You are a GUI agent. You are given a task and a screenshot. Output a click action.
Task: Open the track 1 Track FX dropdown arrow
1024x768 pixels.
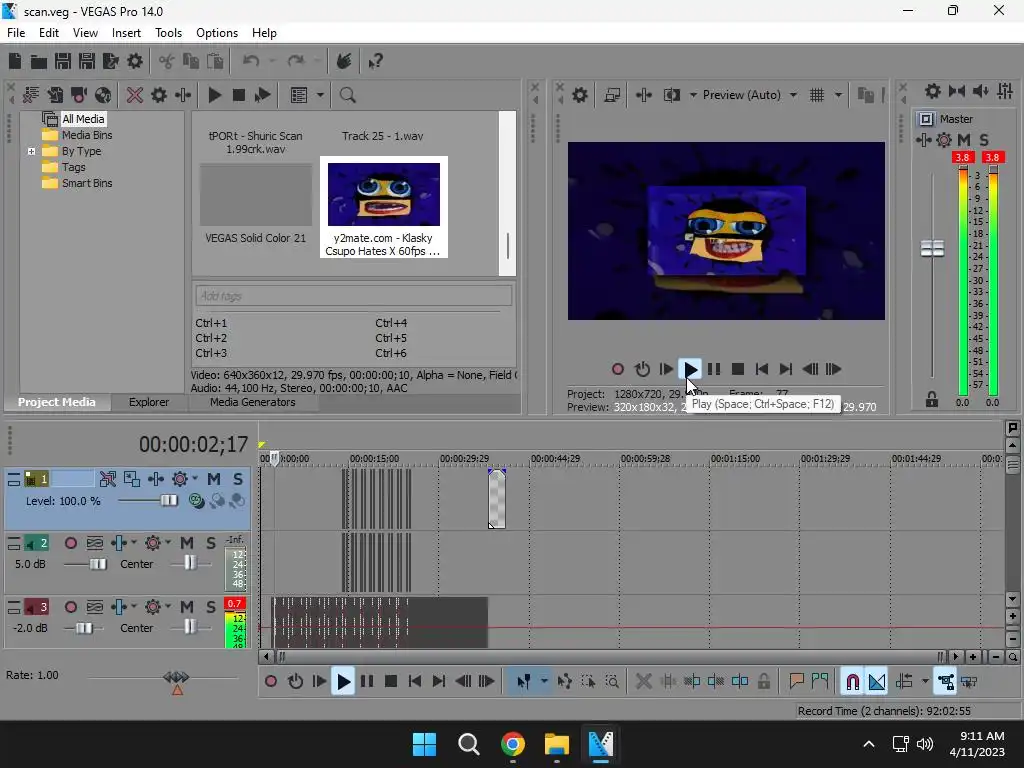(195, 479)
